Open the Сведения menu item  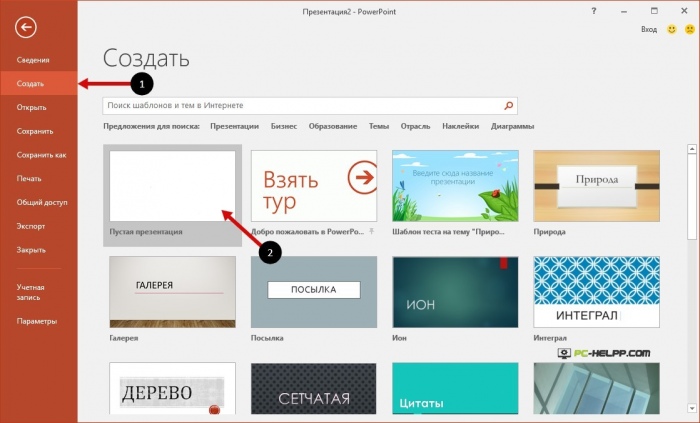(33, 61)
